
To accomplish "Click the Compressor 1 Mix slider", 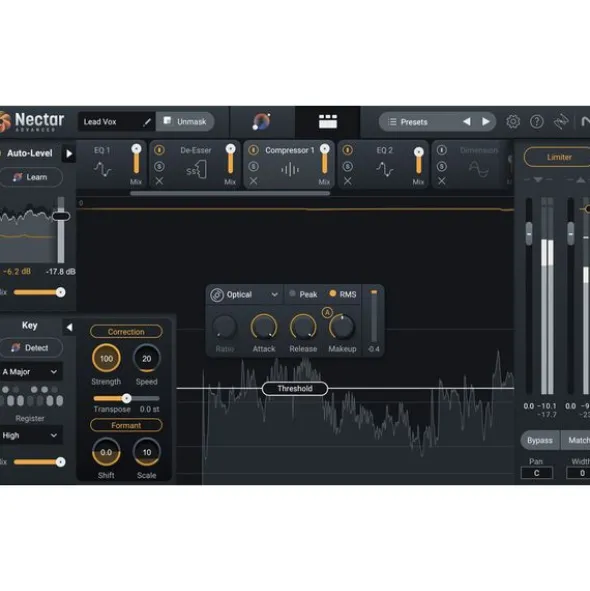I will click(325, 160).
